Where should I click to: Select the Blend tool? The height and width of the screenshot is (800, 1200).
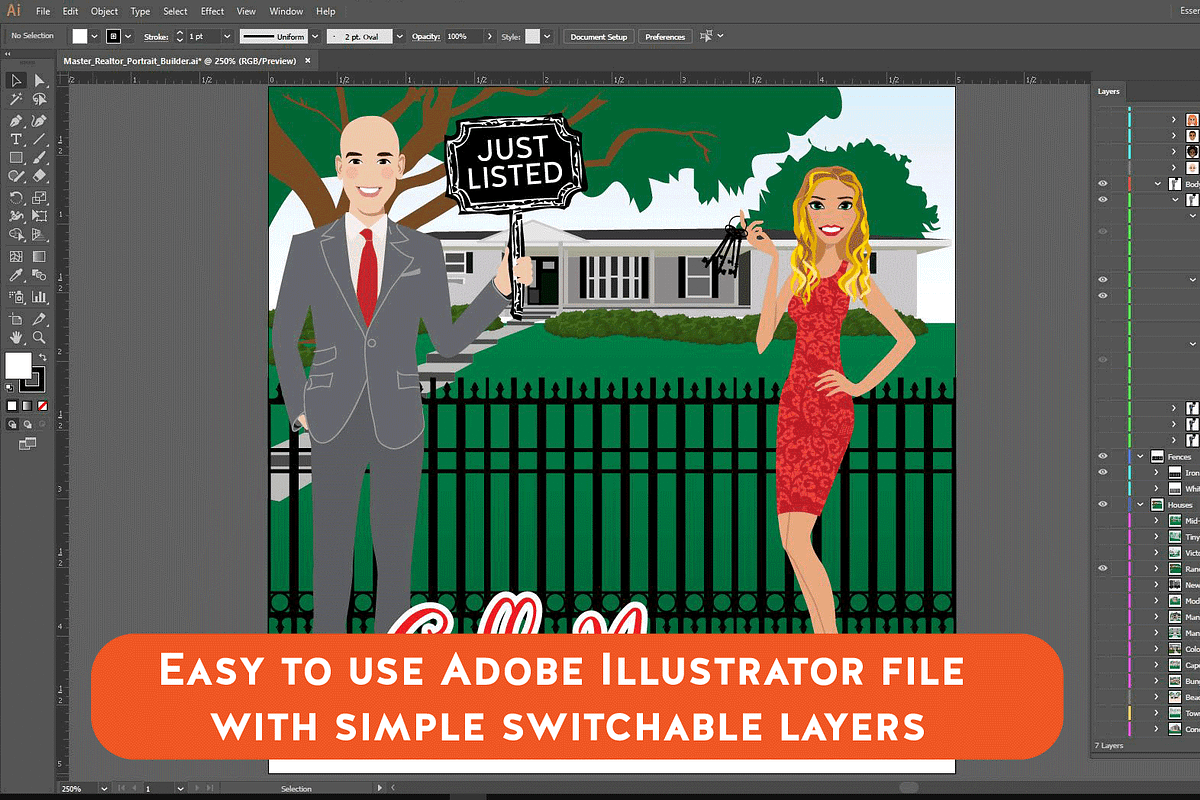[x=40, y=275]
